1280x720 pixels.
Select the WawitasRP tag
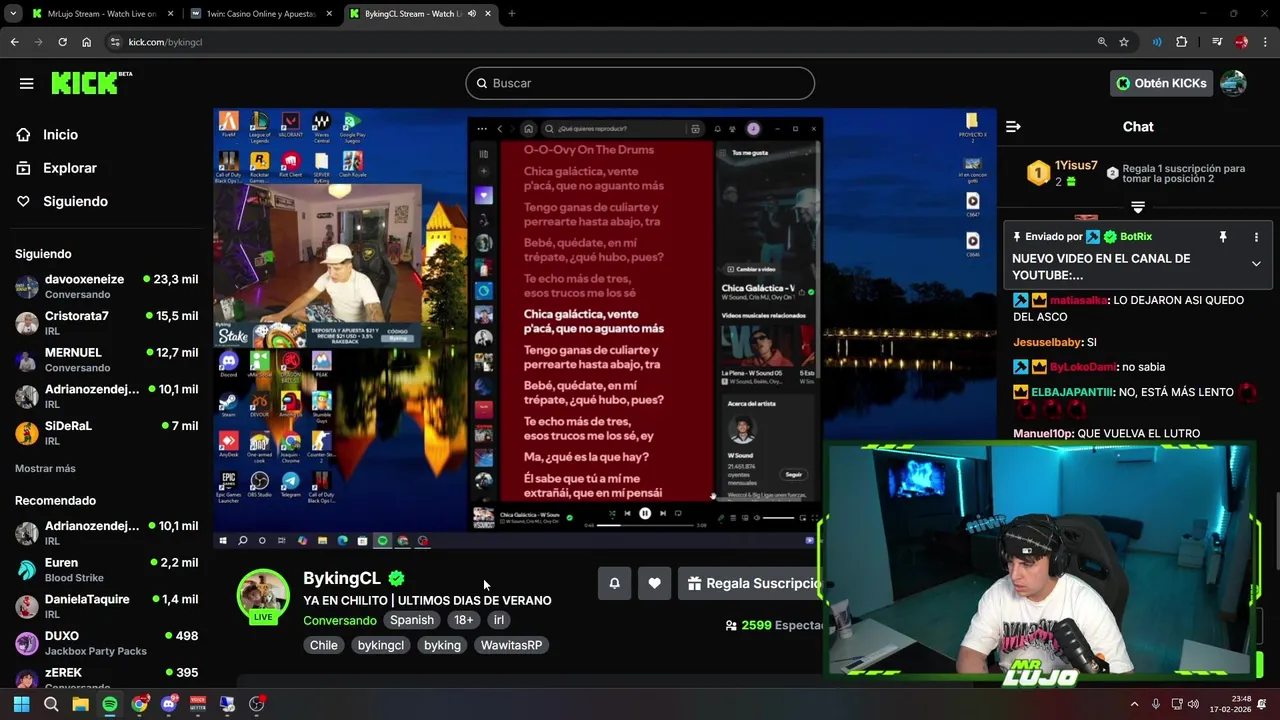tap(511, 645)
